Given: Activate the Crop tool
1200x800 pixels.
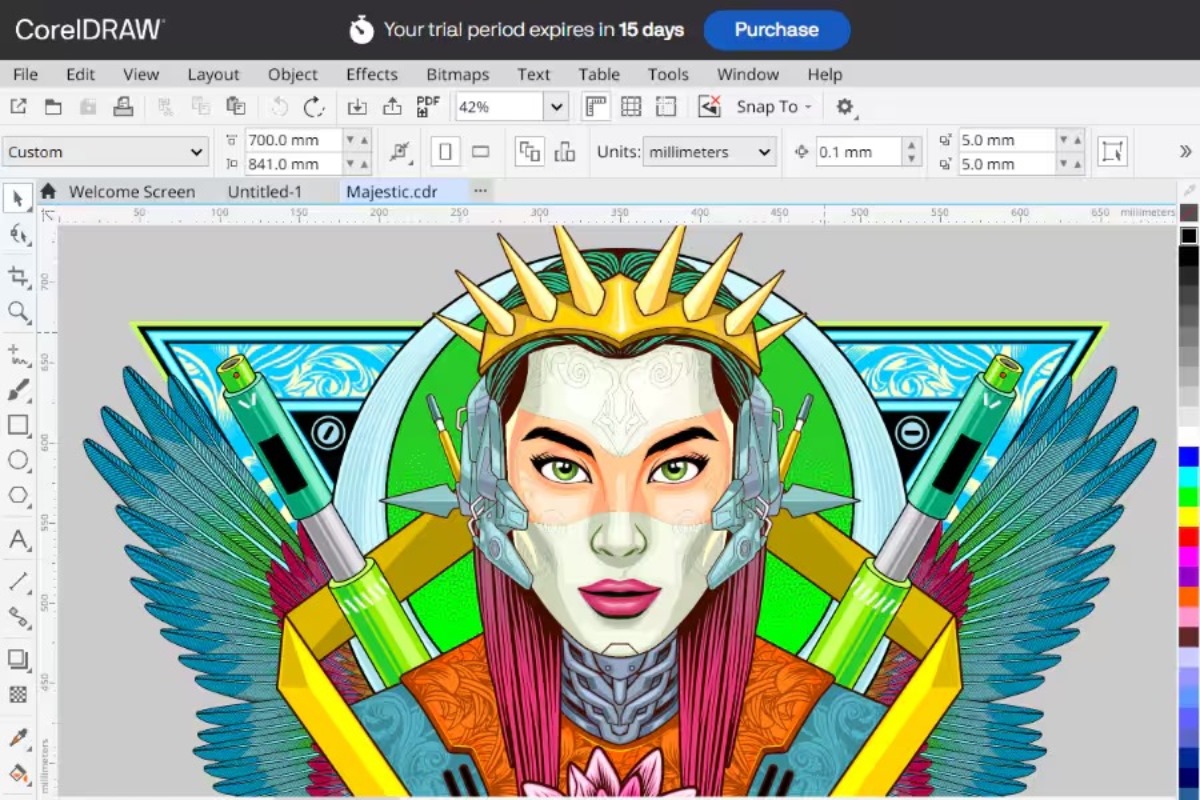Looking at the screenshot, I should (16, 273).
